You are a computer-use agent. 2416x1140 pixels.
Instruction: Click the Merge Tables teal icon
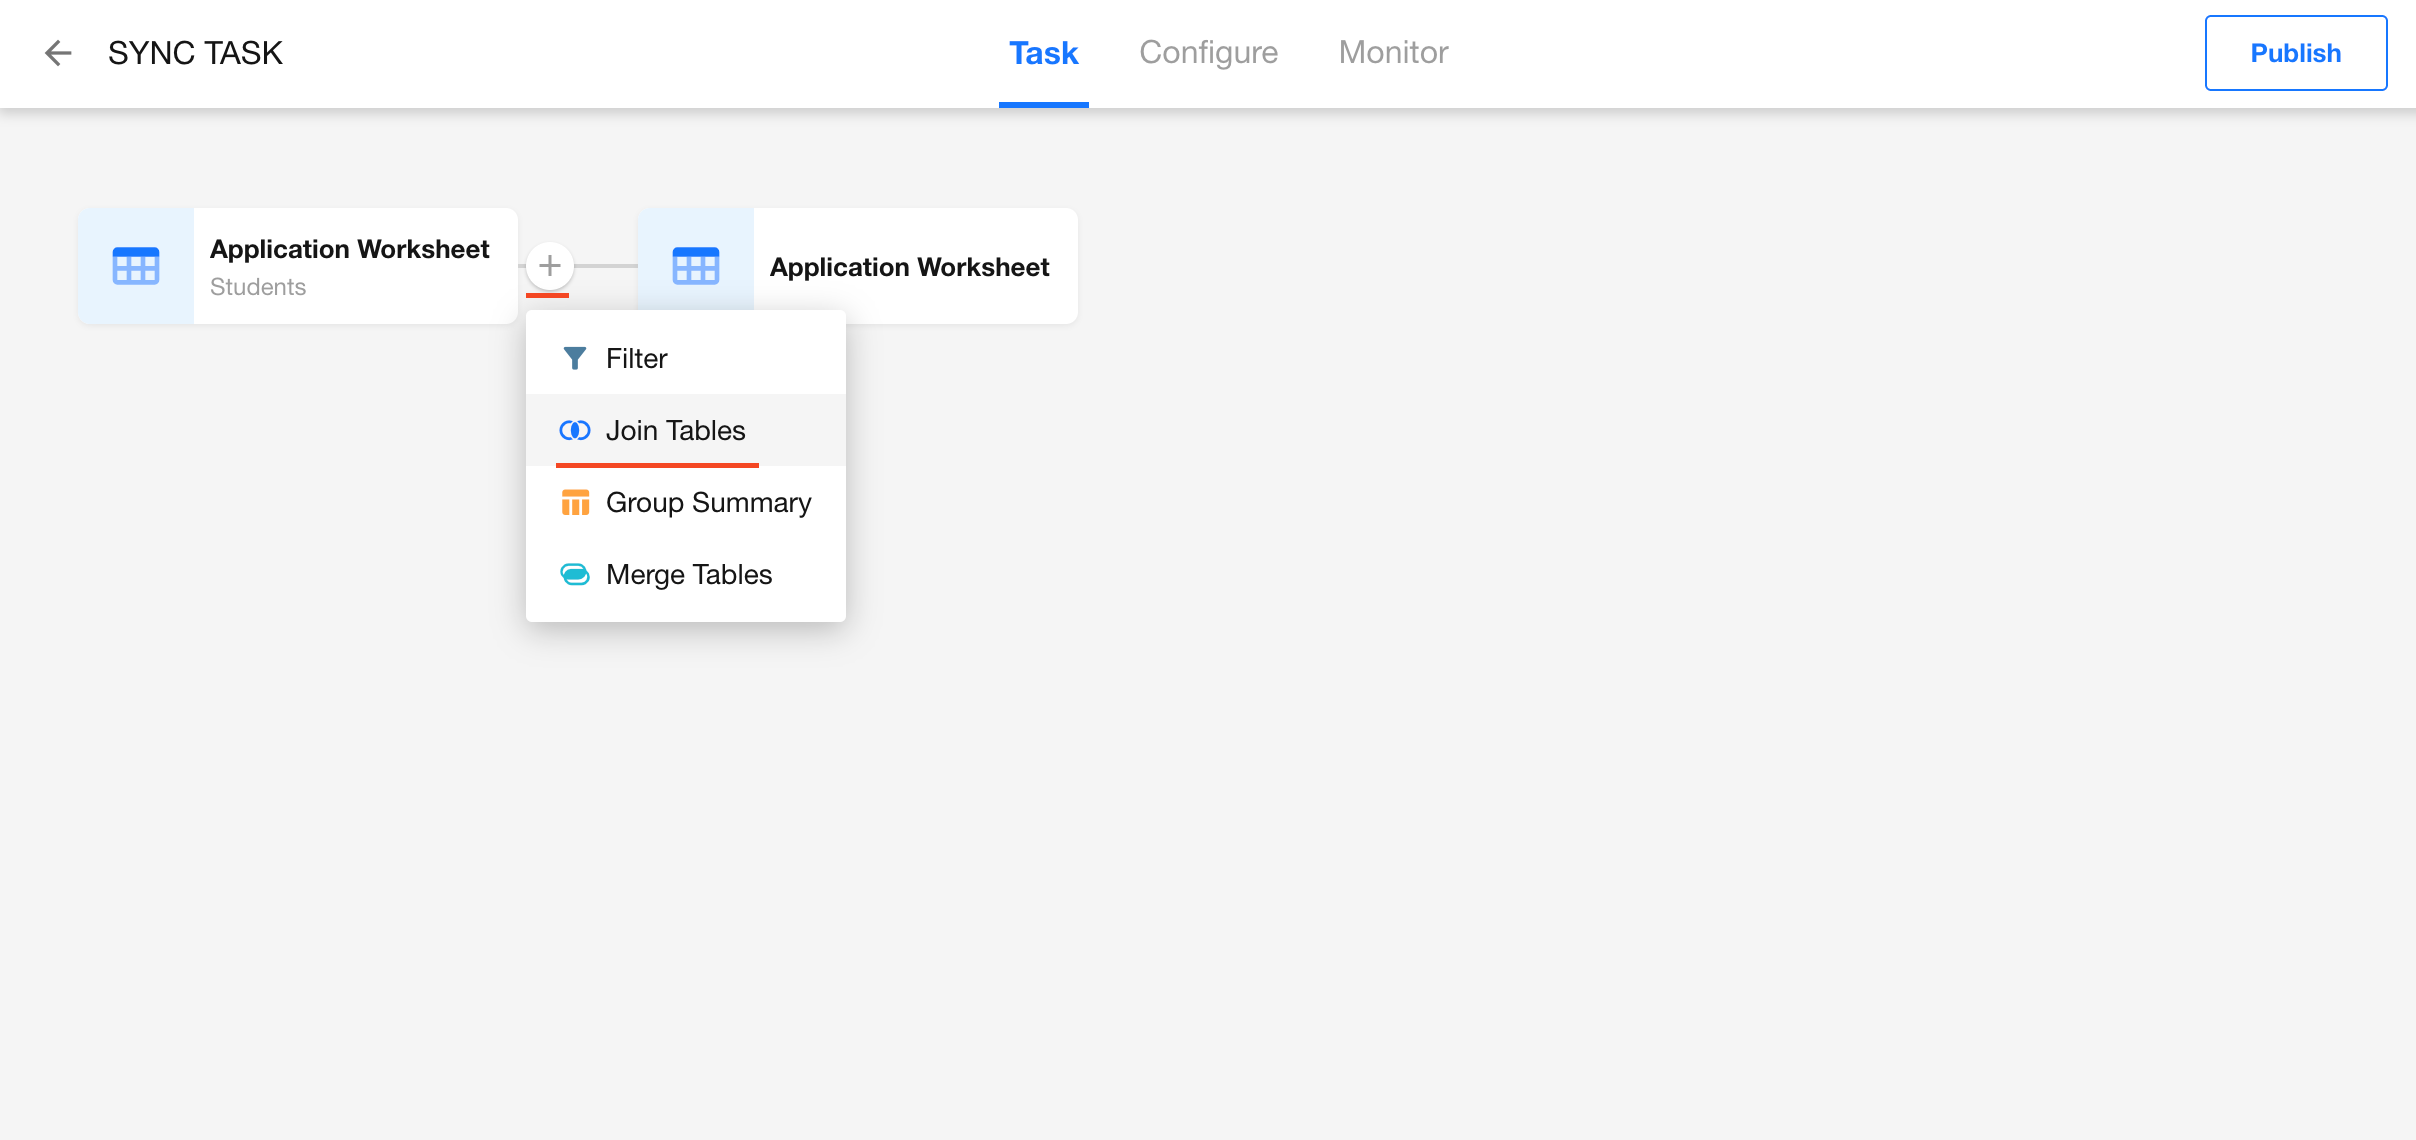coord(575,574)
